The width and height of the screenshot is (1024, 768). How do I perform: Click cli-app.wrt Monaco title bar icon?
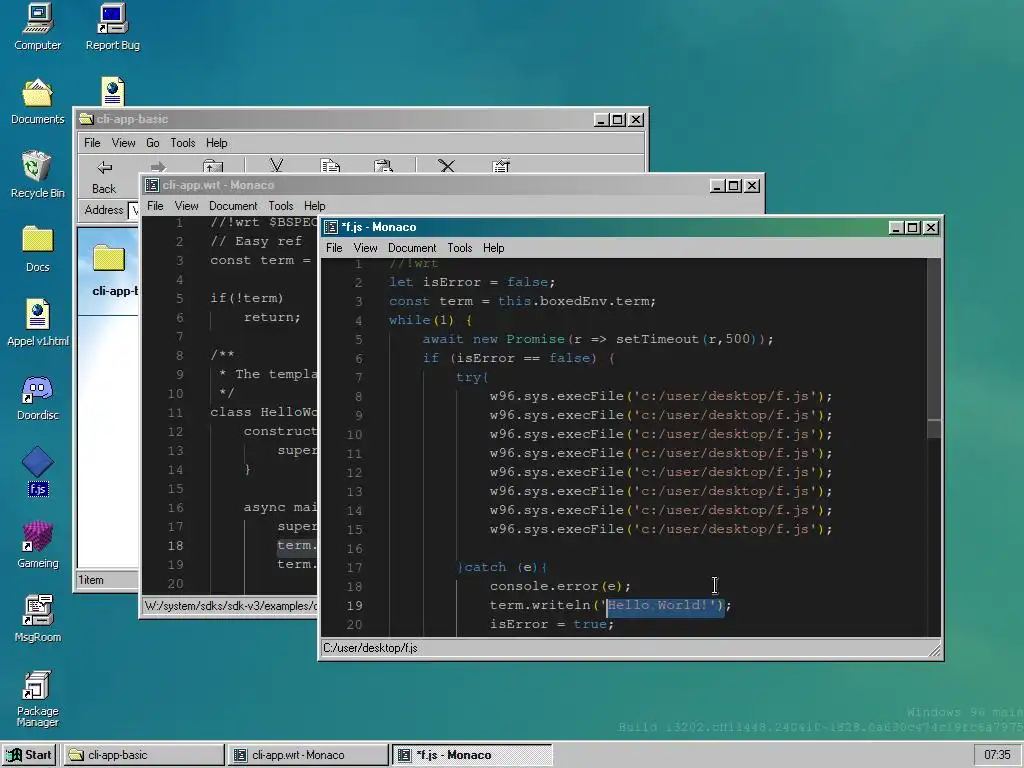[x=152, y=185]
